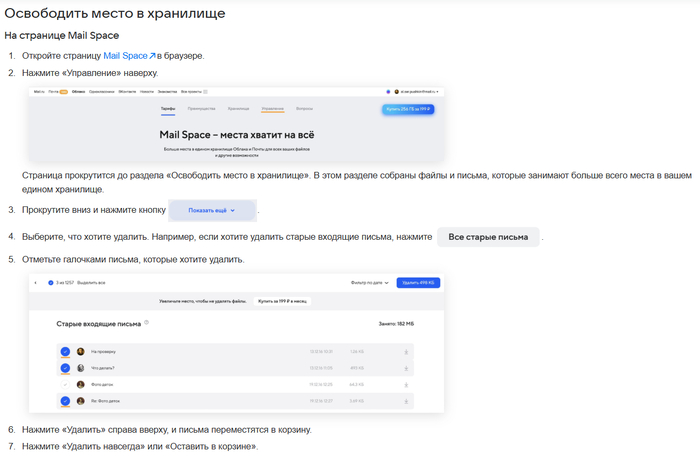This screenshot has width=700, height=458.
Task: Click sender avatar of «На проверку» email
Action: pyautogui.click(x=81, y=352)
